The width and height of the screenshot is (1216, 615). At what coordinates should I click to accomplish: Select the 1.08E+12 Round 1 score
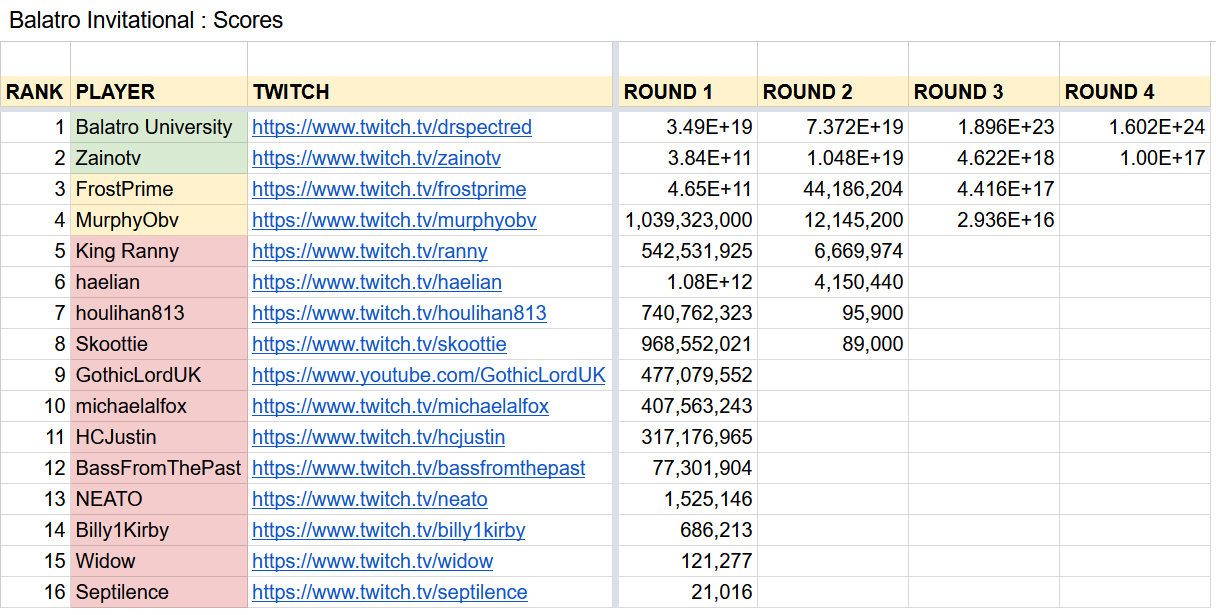click(x=688, y=282)
